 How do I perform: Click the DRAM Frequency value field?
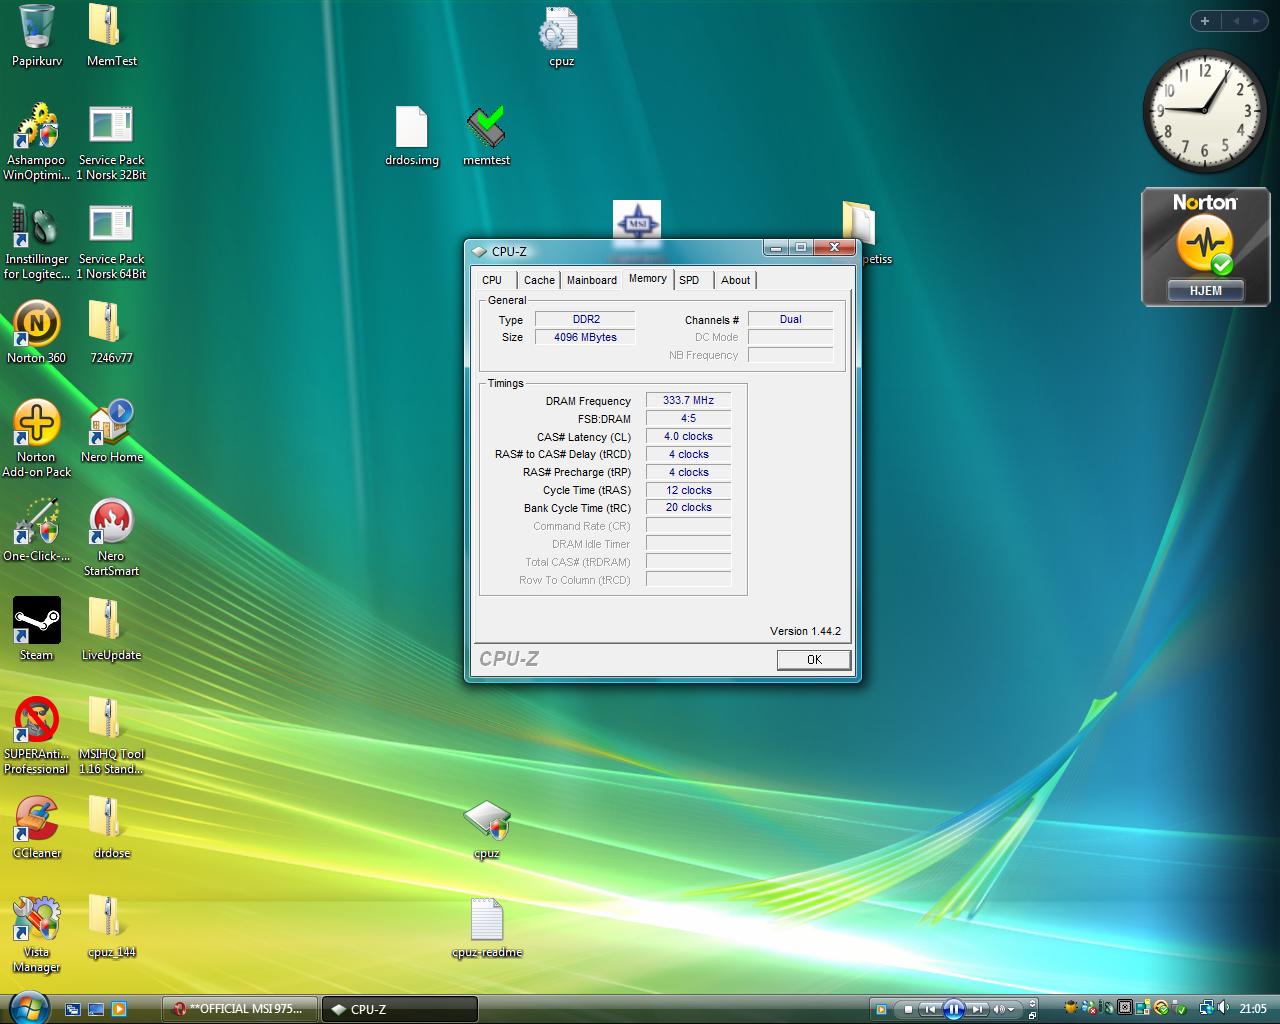(x=688, y=400)
